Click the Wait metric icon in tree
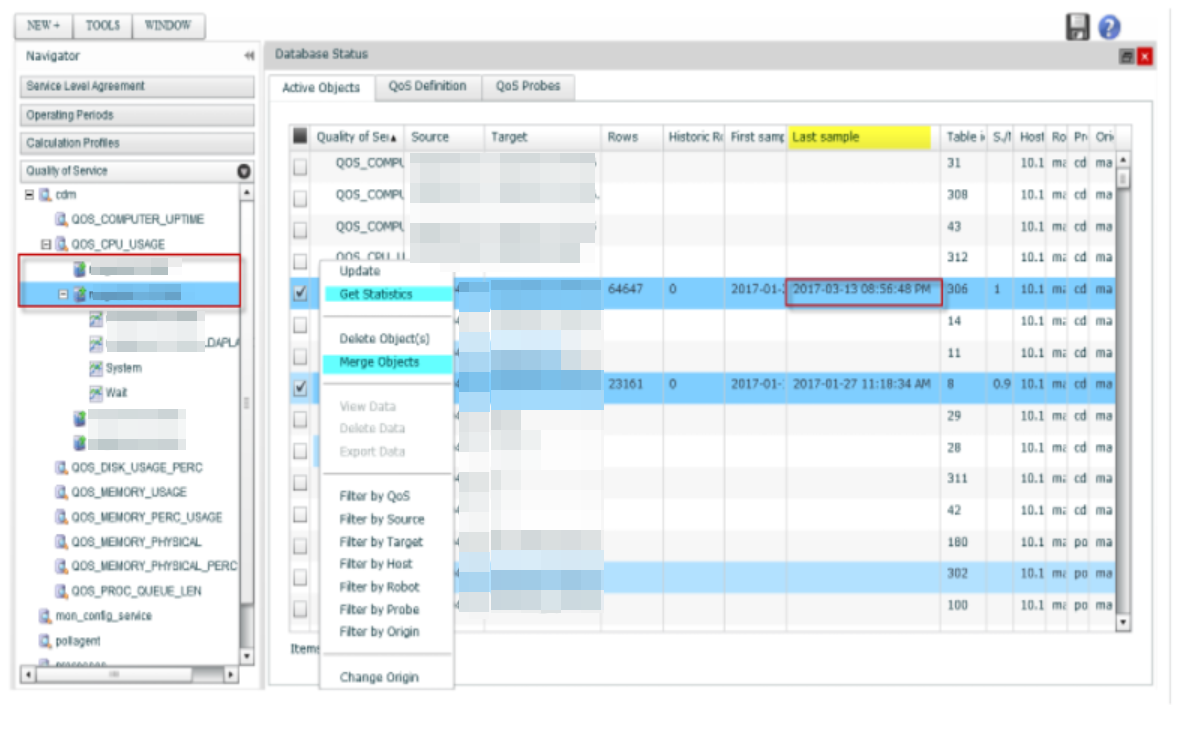This screenshot has height=731, width=1197. tap(96, 393)
